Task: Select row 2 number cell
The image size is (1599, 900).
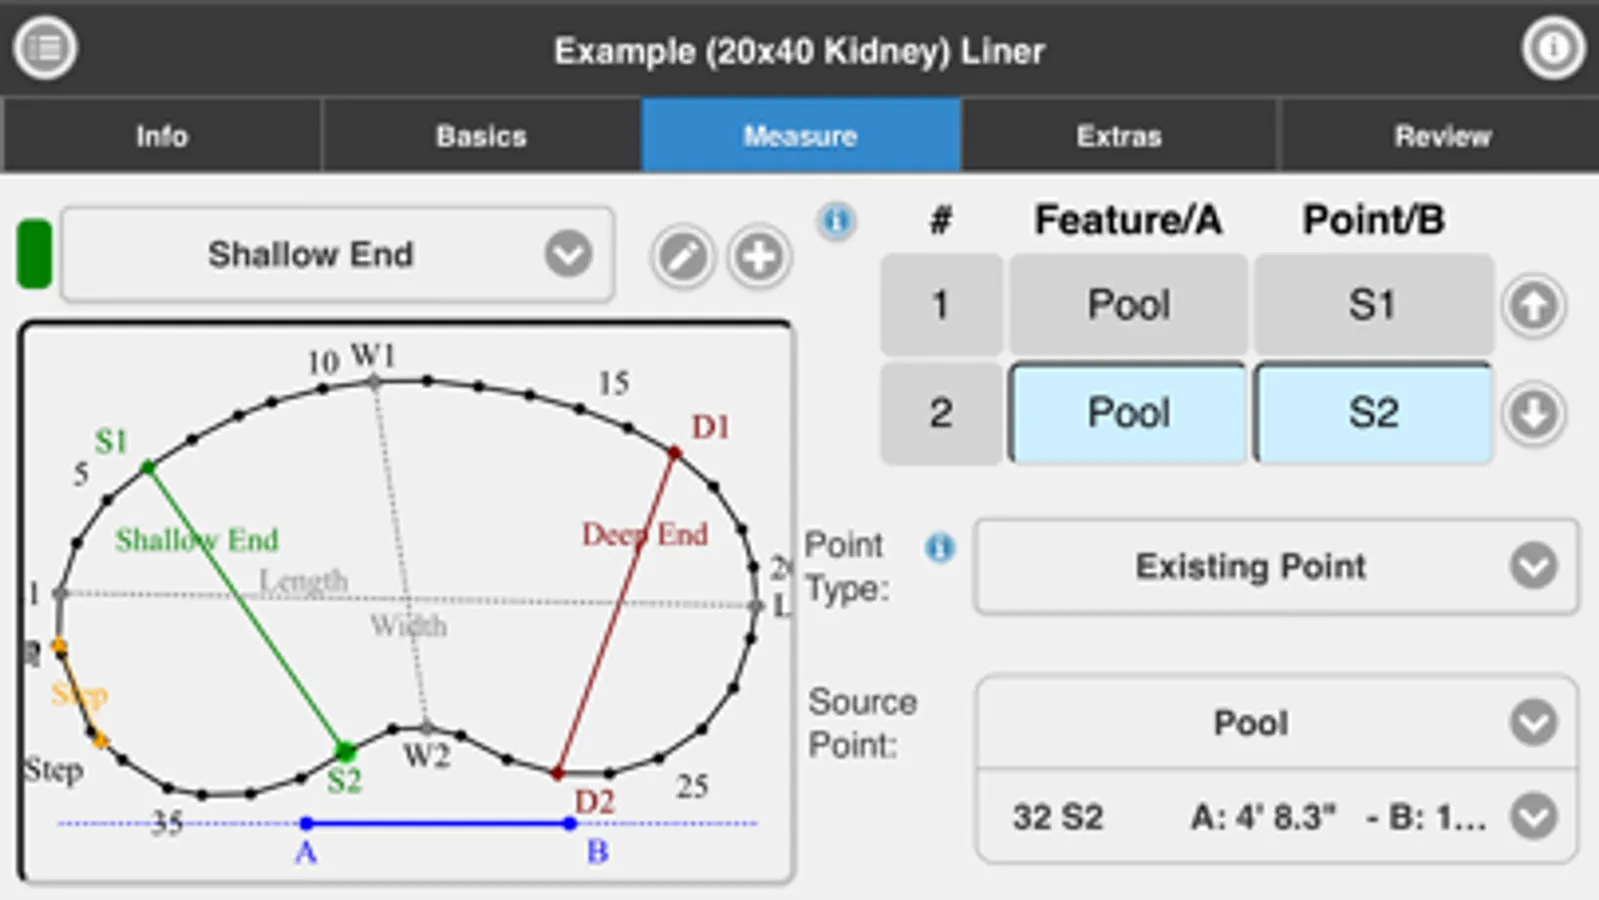Action: click(x=941, y=413)
